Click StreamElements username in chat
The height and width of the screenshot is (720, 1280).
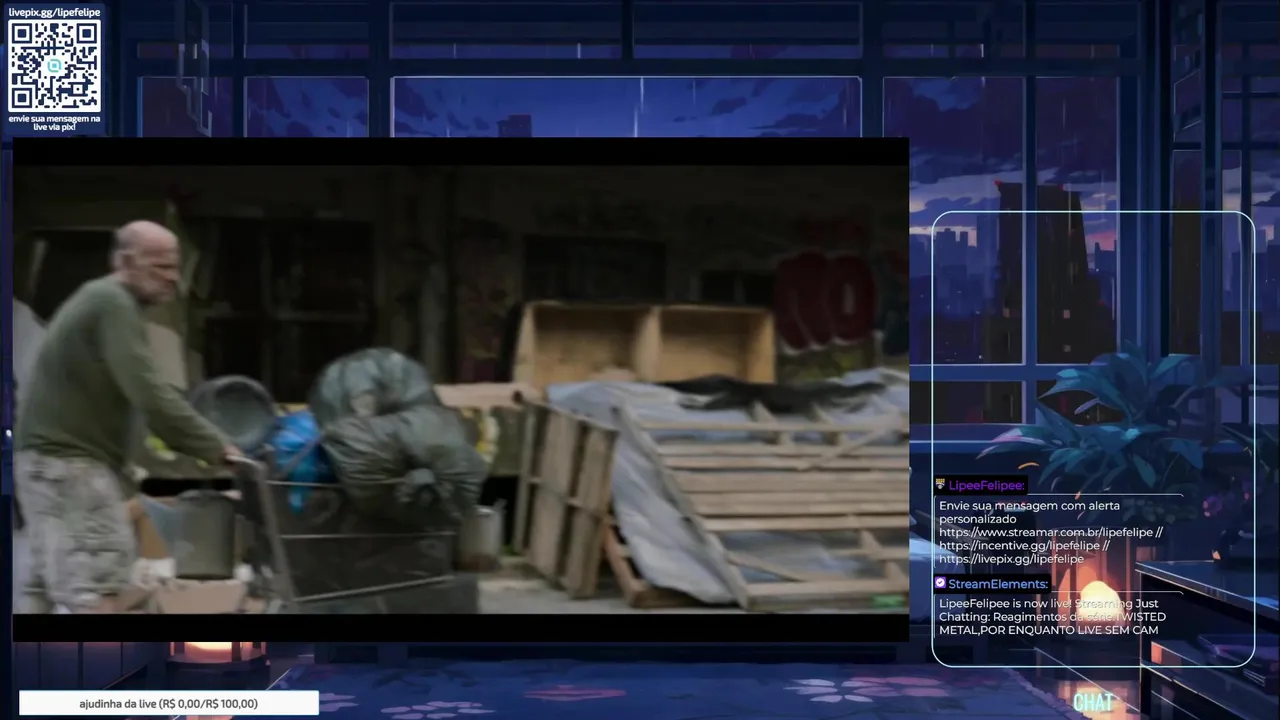998,583
